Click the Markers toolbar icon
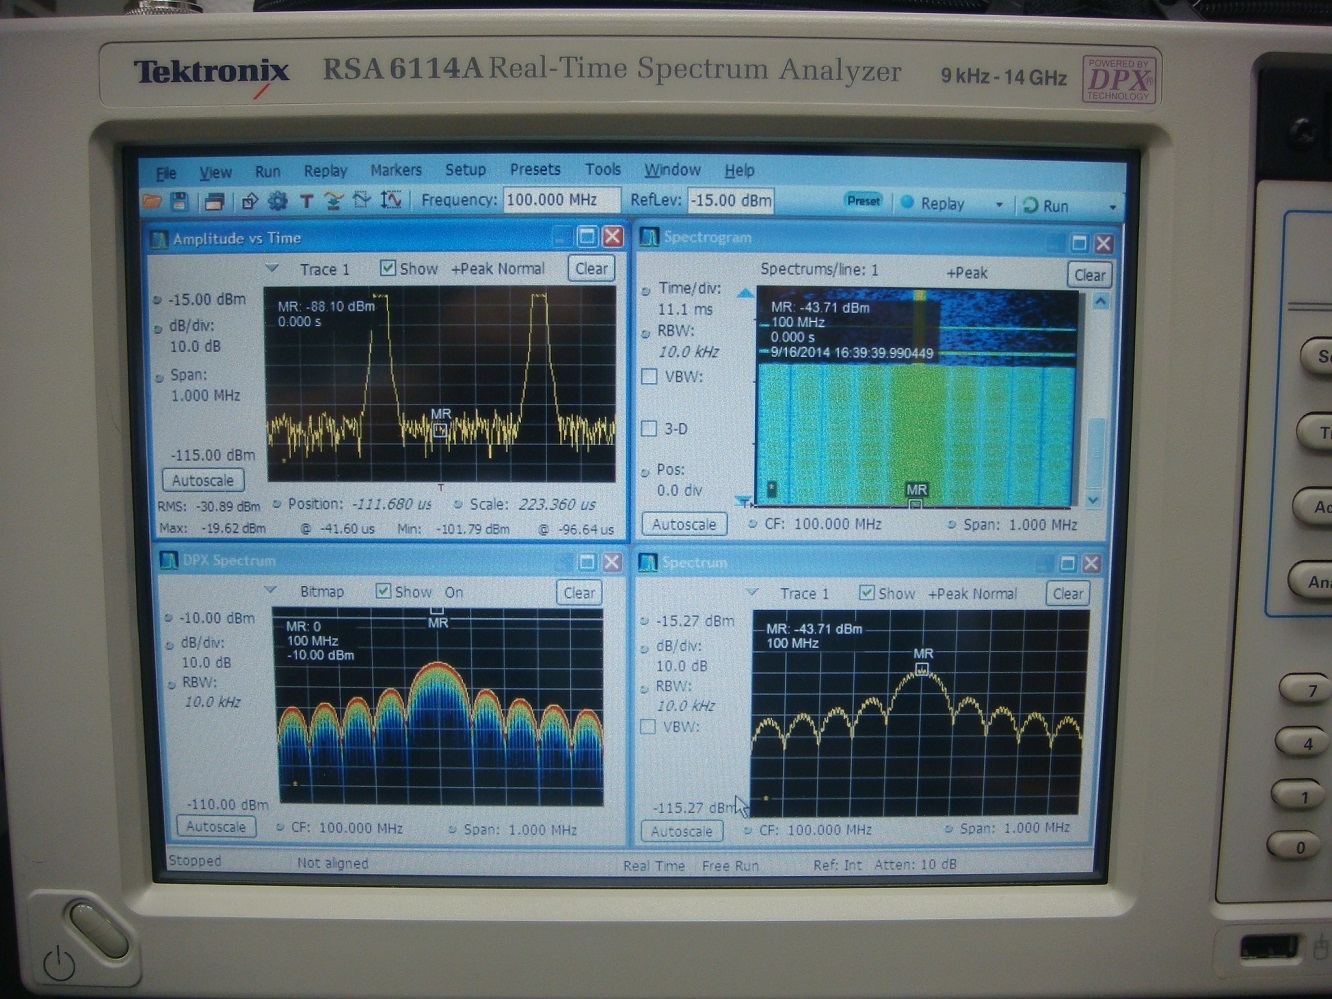This screenshot has height=999, width=1332. (x=334, y=201)
